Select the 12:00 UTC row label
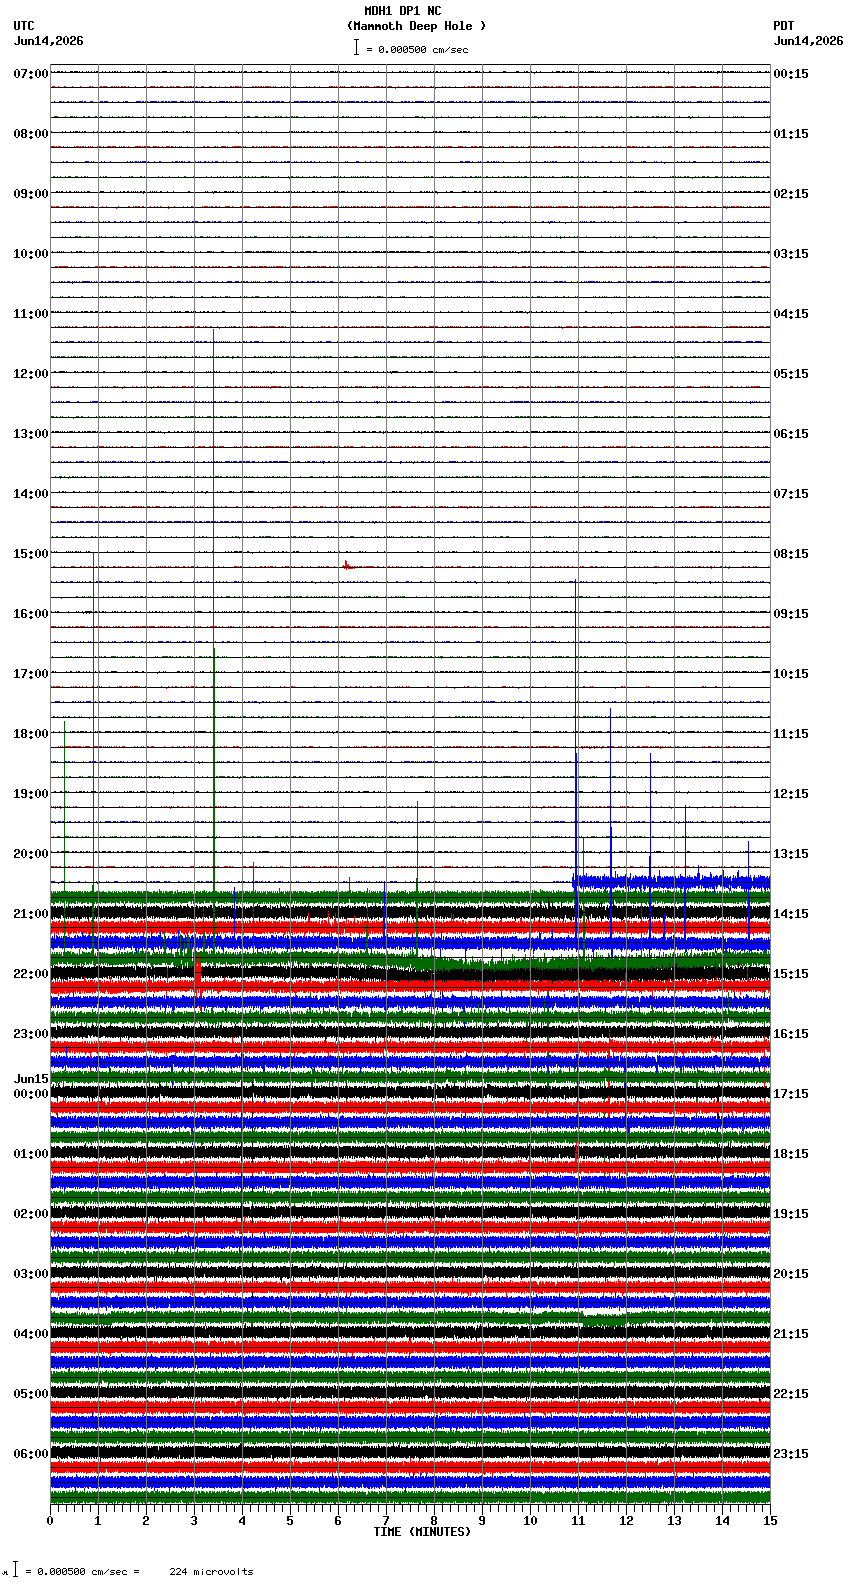 (x=31, y=374)
